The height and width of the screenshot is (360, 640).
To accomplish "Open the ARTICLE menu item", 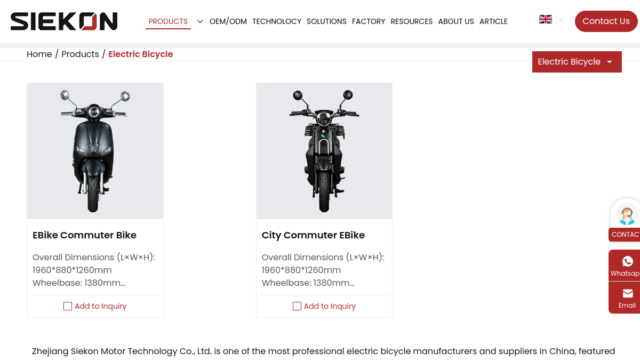I will 493,21.
